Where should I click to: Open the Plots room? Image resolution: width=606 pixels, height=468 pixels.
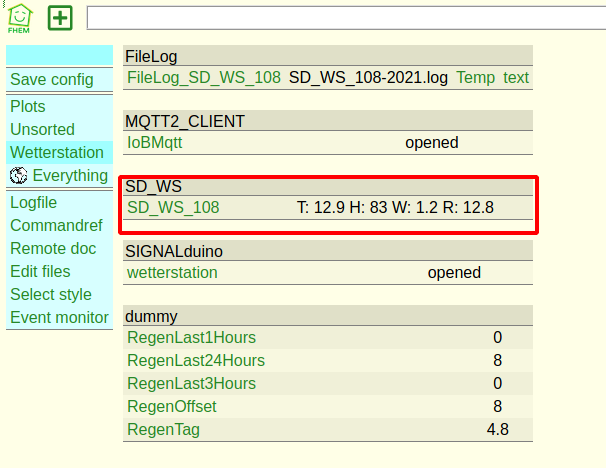pyautogui.click(x=28, y=106)
